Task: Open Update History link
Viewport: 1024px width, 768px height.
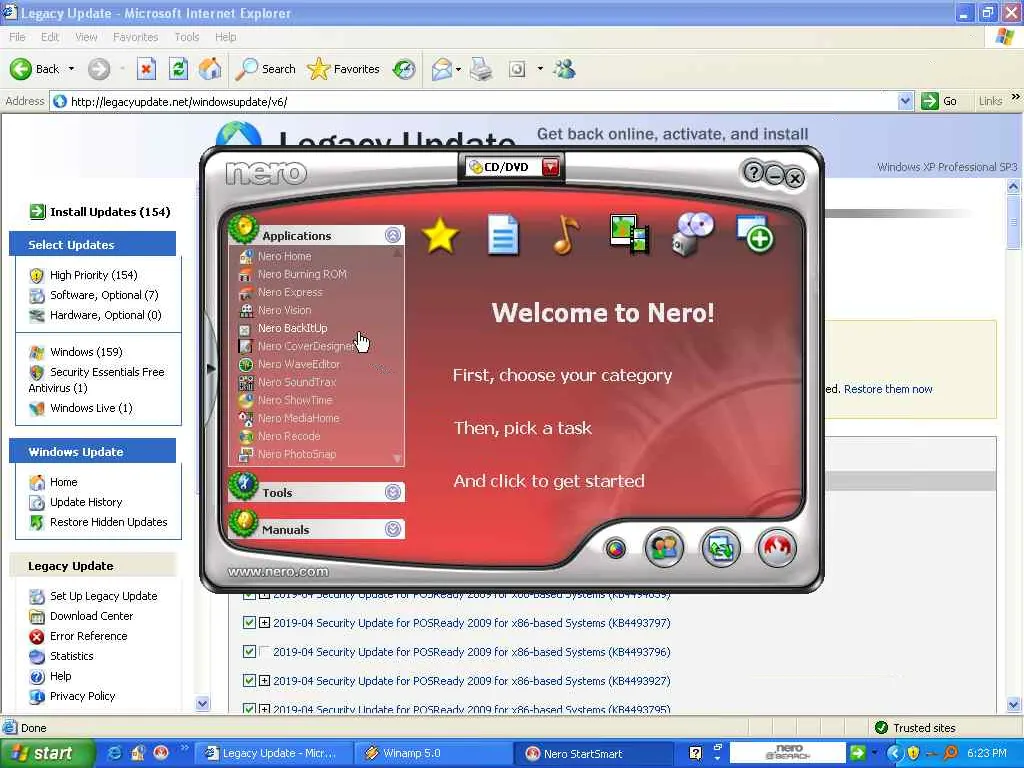Action: coord(86,502)
